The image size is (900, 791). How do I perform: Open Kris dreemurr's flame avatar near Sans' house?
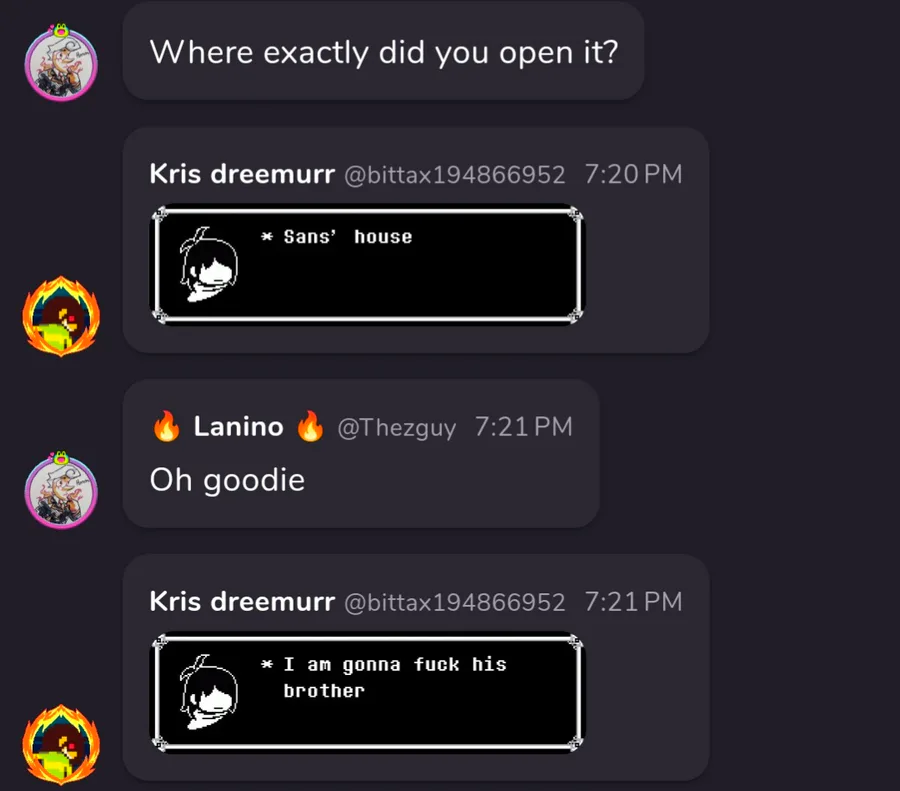click(x=61, y=316)
